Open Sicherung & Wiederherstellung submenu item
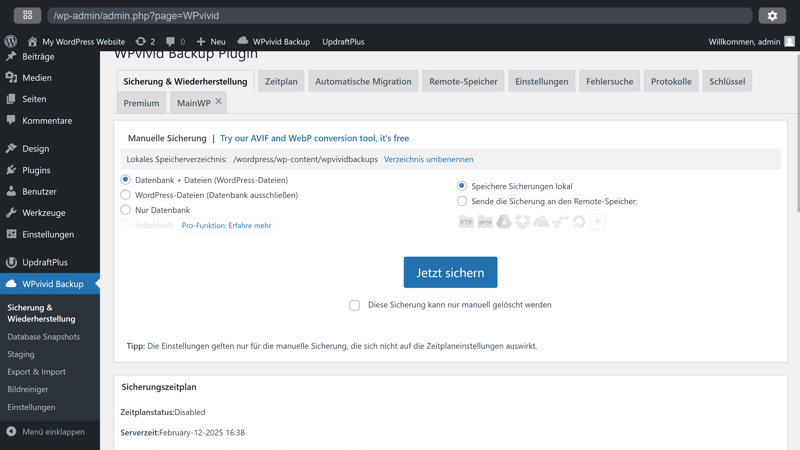Image resolution: width=800 pixels, height=450 pixels. point(41,313)
